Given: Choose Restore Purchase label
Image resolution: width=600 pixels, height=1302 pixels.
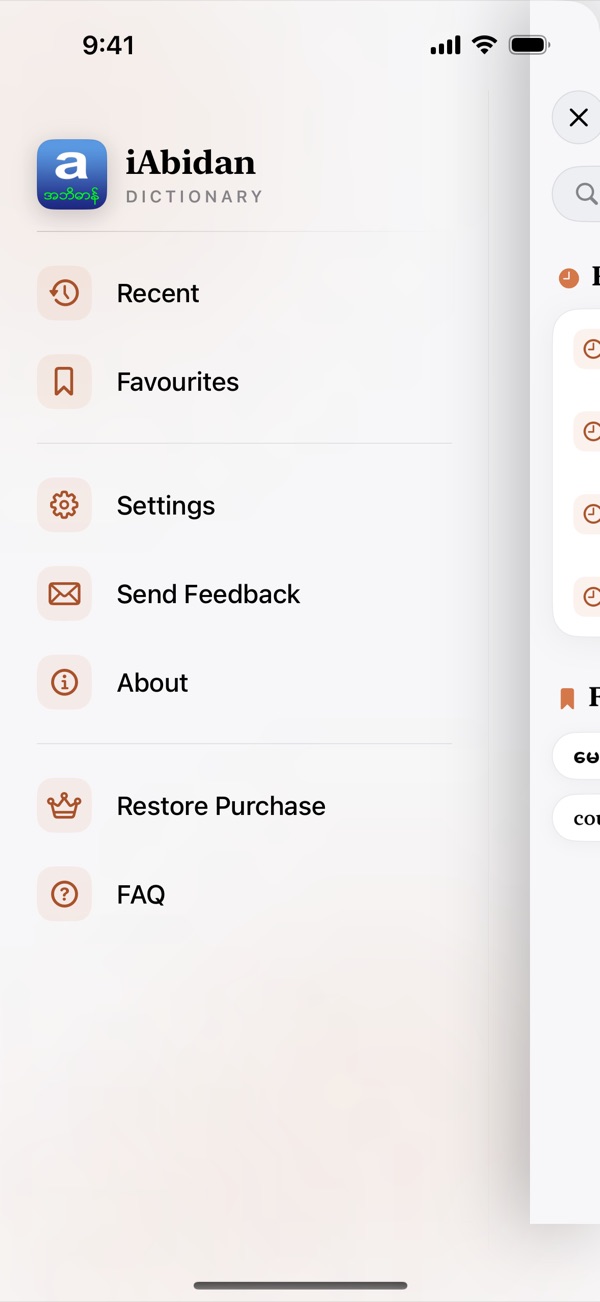Looking at the screenshot, I should (221, 806).
